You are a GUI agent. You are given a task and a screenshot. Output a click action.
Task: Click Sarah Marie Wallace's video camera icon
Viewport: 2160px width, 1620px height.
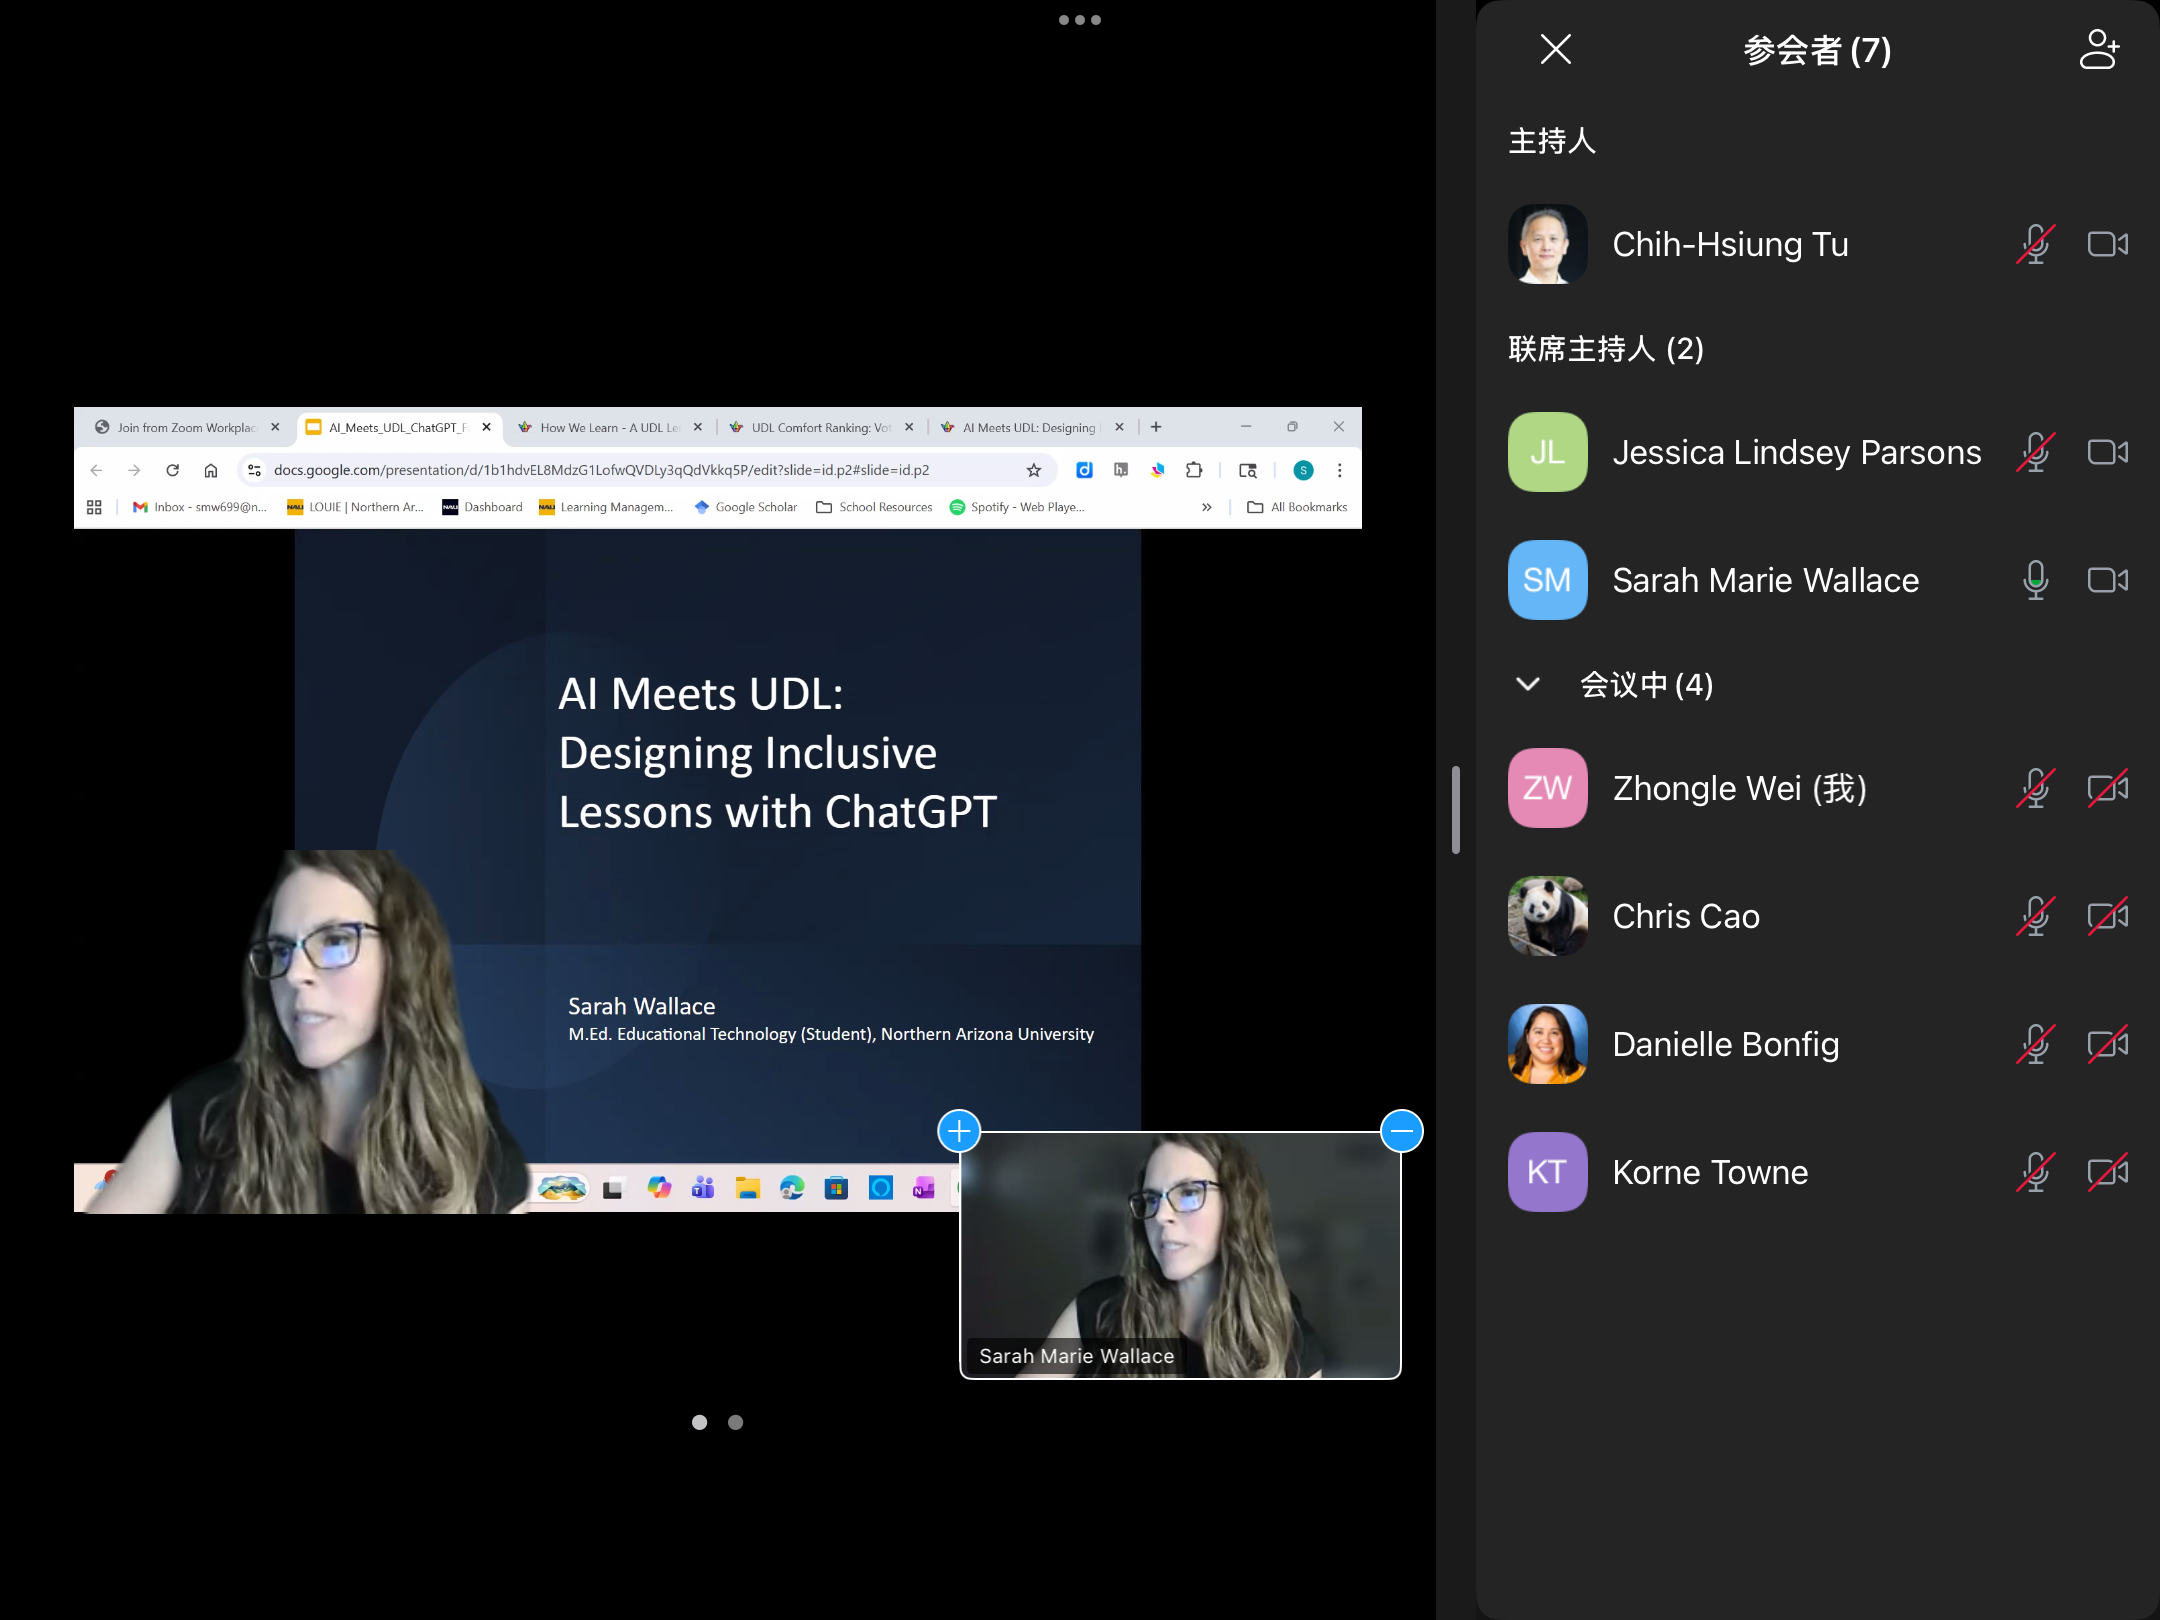tap(2107, 580)
